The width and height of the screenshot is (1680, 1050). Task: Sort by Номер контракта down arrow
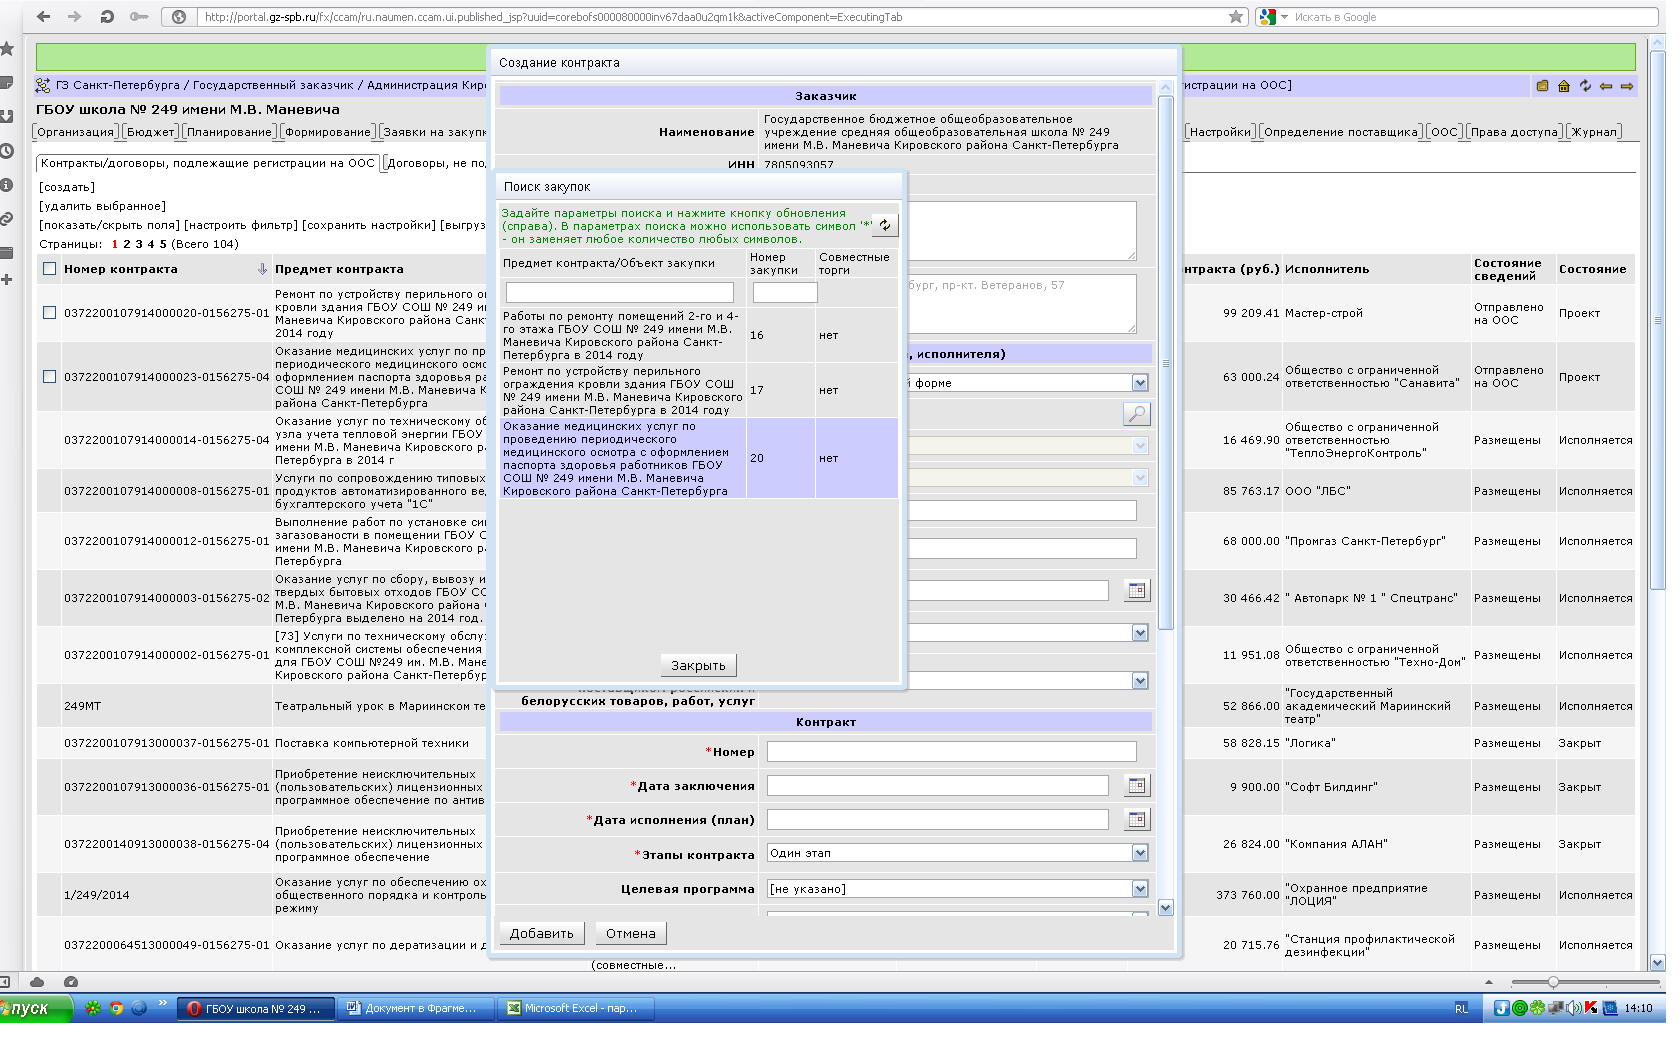click(x=262, y=269)
